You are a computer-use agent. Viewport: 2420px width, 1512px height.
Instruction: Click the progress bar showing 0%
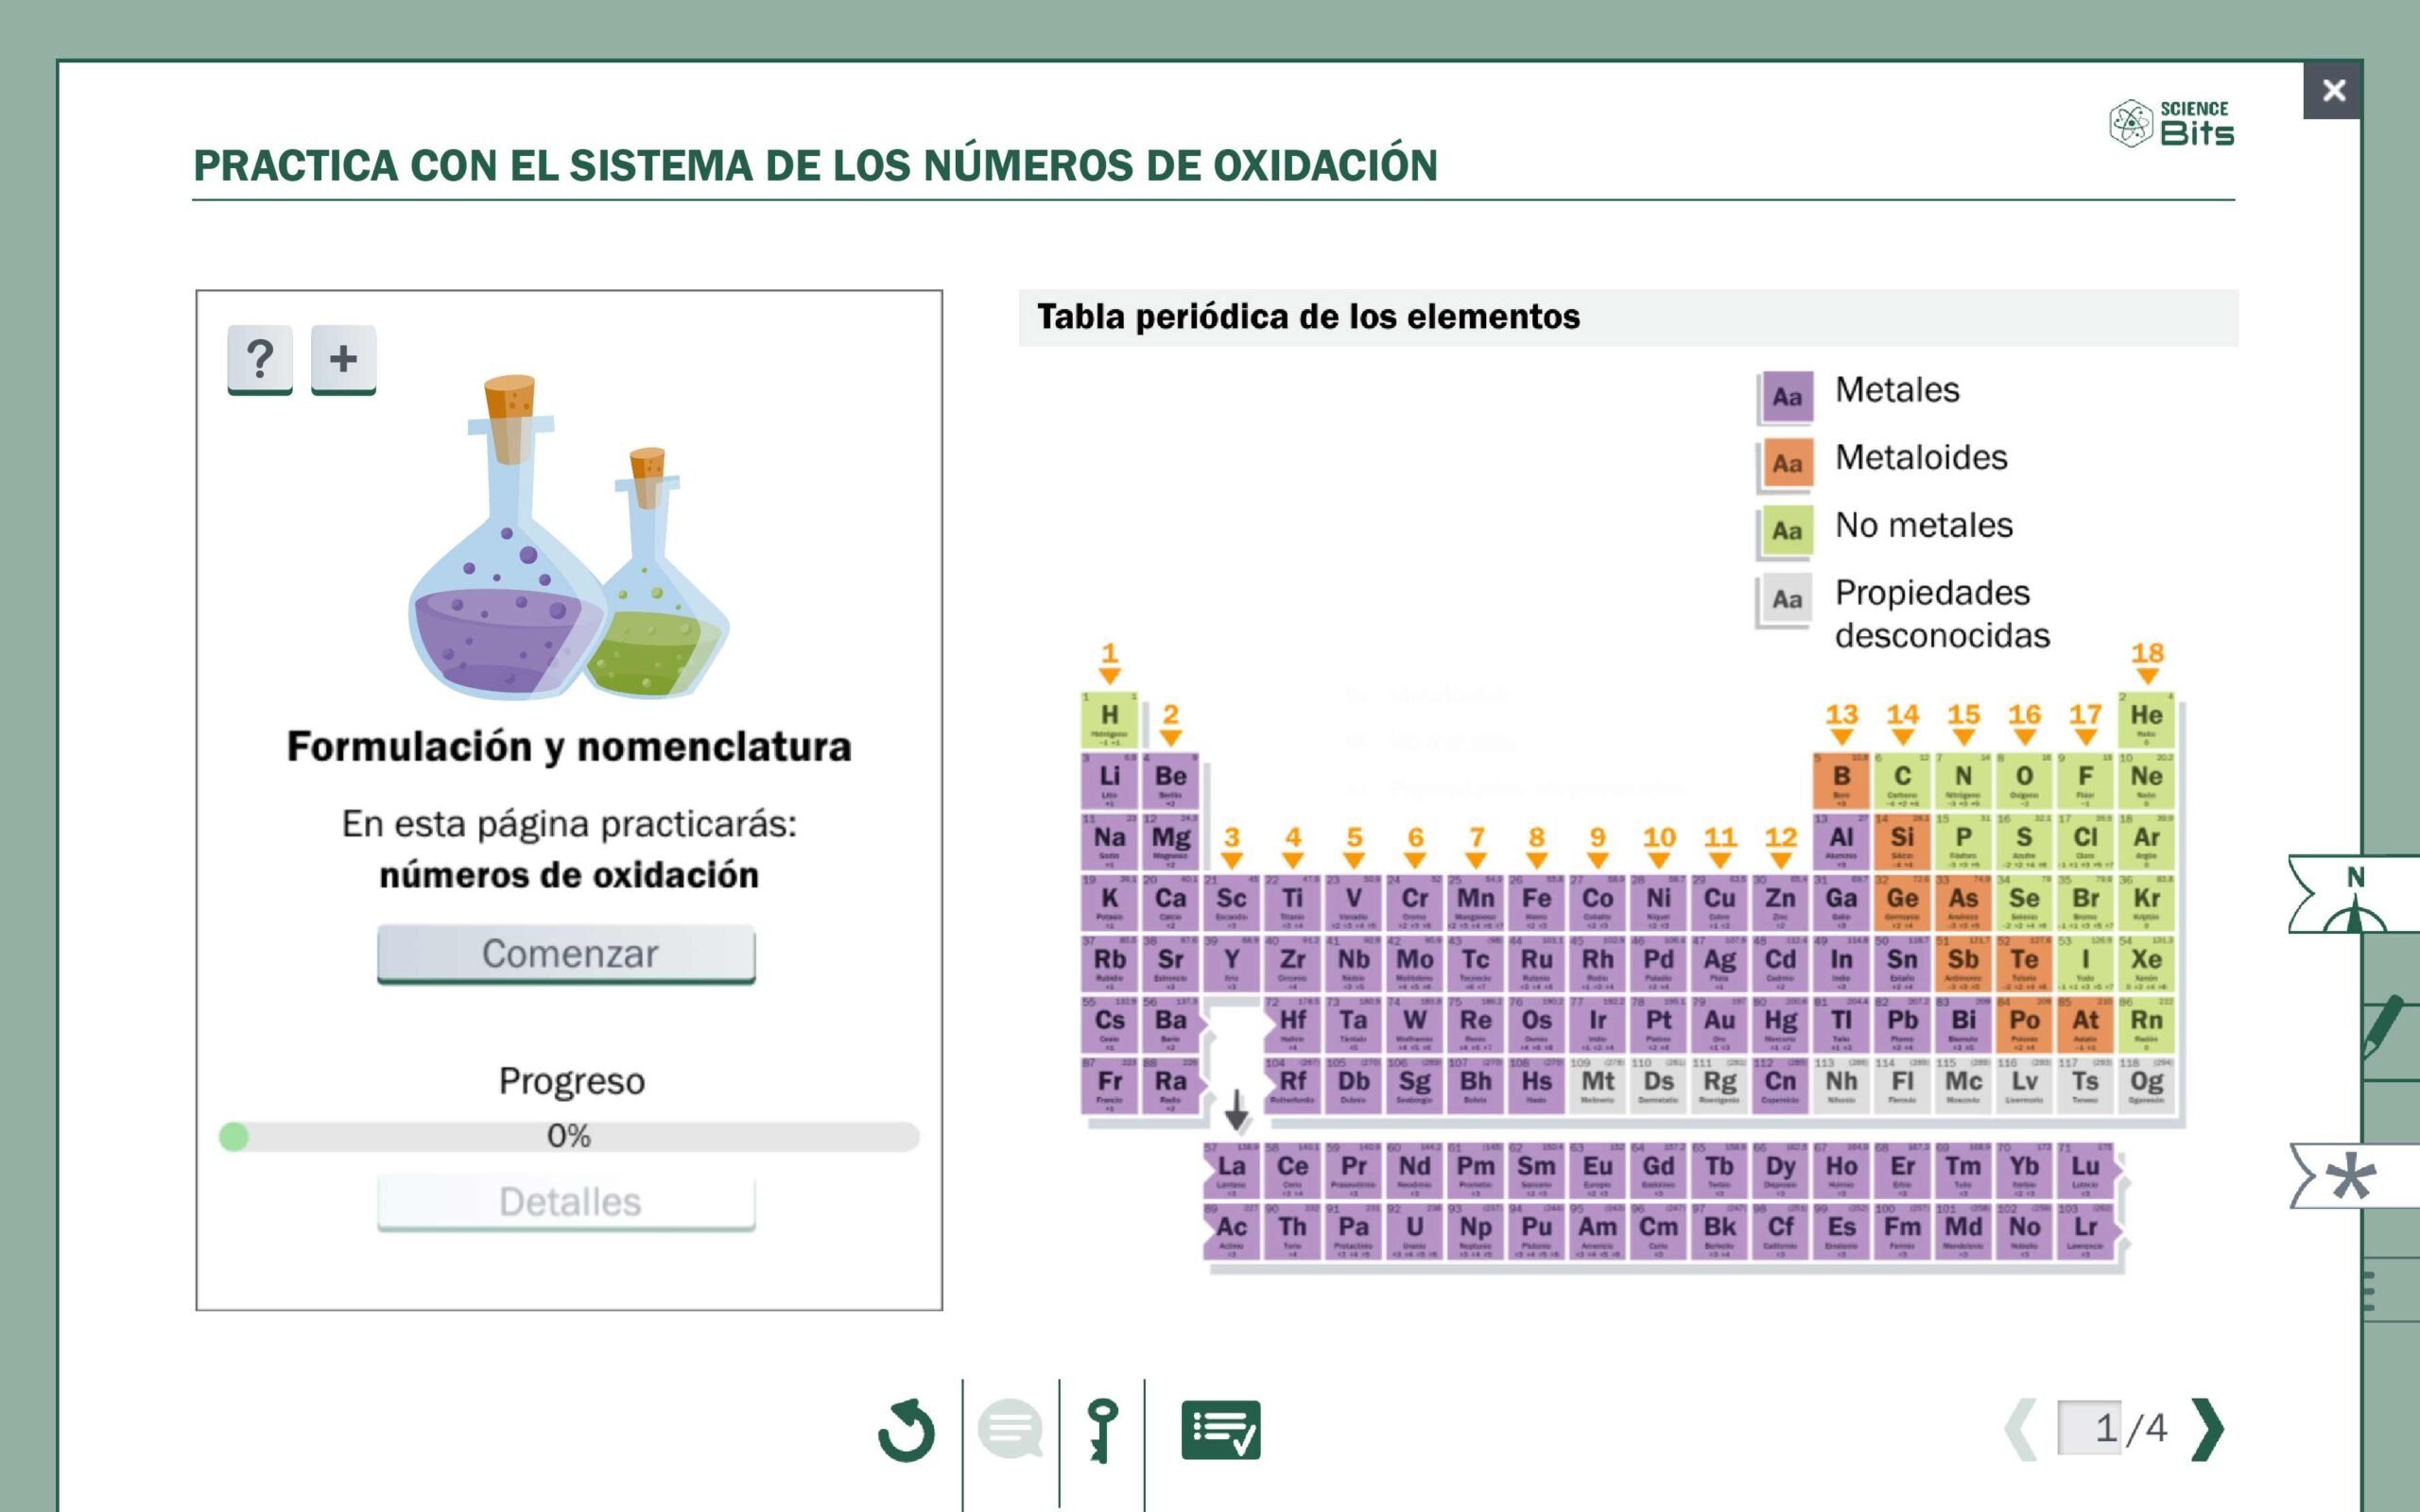click(x=569, y=1137)
